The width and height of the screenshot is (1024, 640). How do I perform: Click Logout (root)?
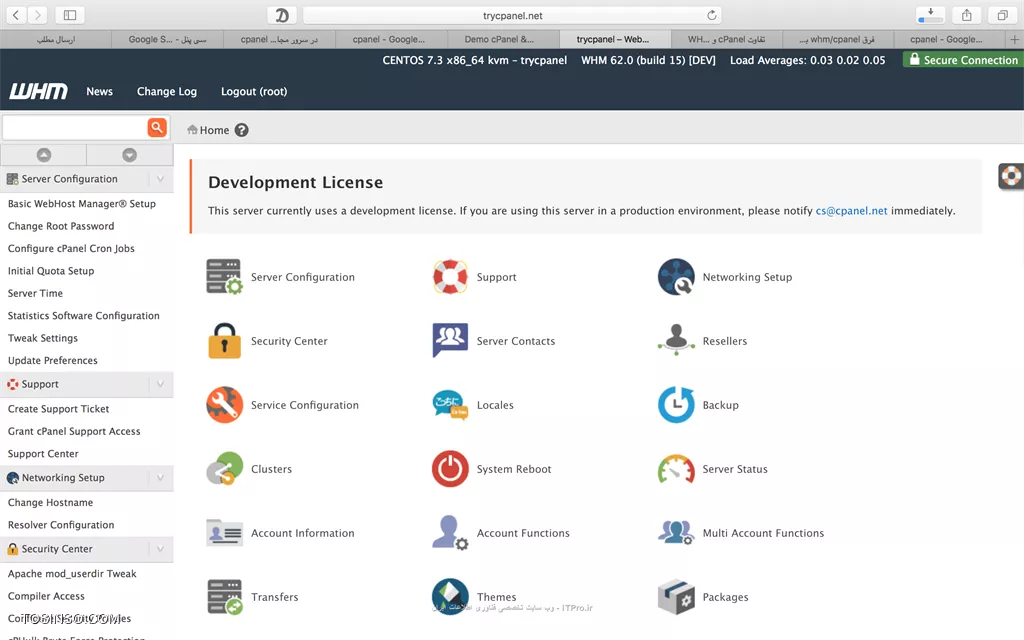254,91
